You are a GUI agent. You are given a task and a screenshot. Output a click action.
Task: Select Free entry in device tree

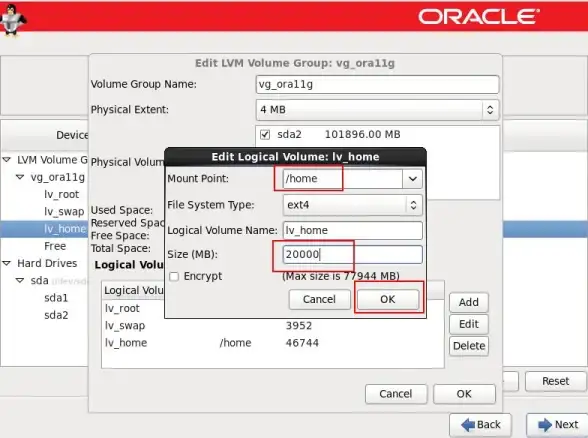tap(55, 246)
